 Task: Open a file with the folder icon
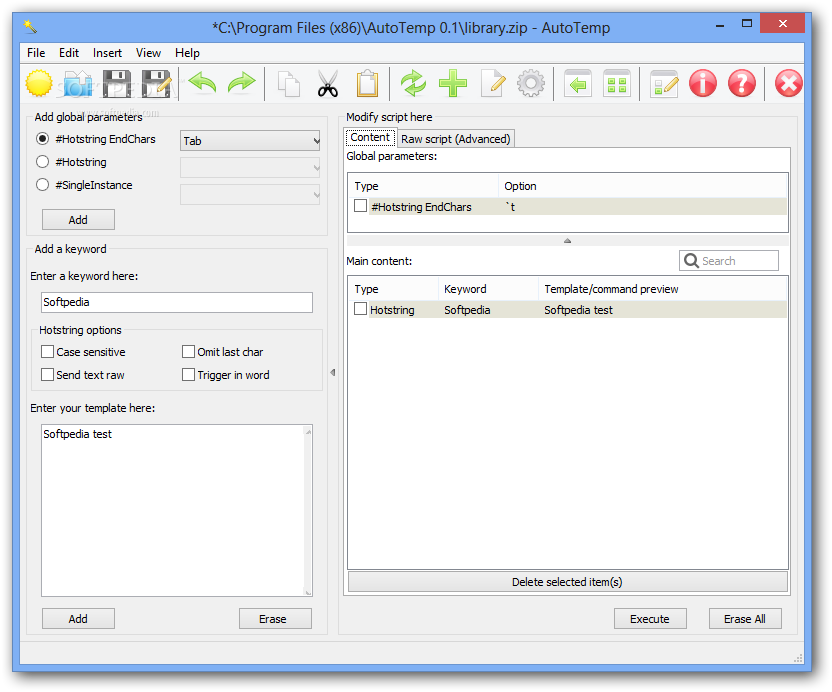click(78, 83)
